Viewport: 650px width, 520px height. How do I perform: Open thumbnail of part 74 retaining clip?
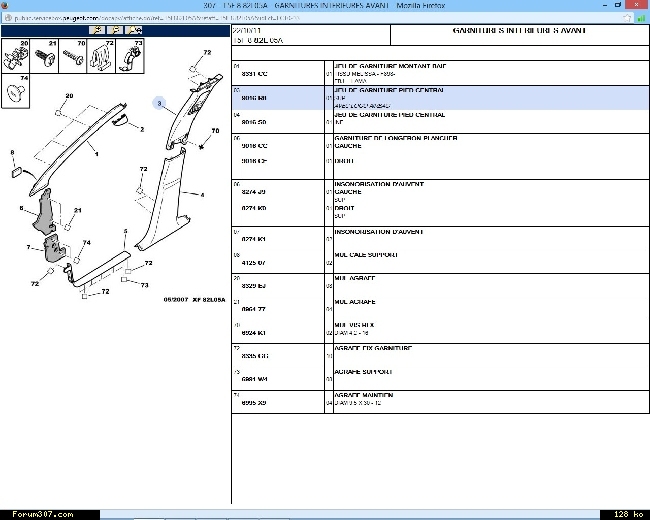click(x=16, y=91)
